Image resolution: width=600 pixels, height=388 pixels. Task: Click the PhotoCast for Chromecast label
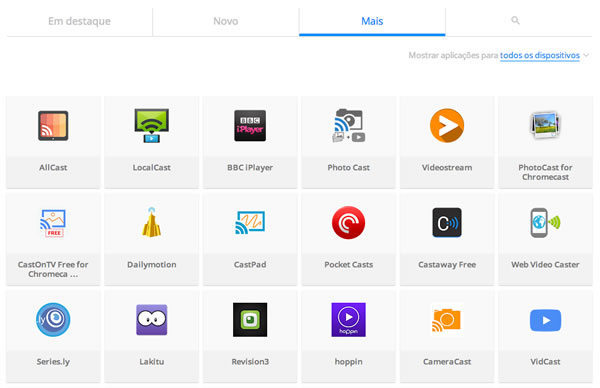coord(545,172)
